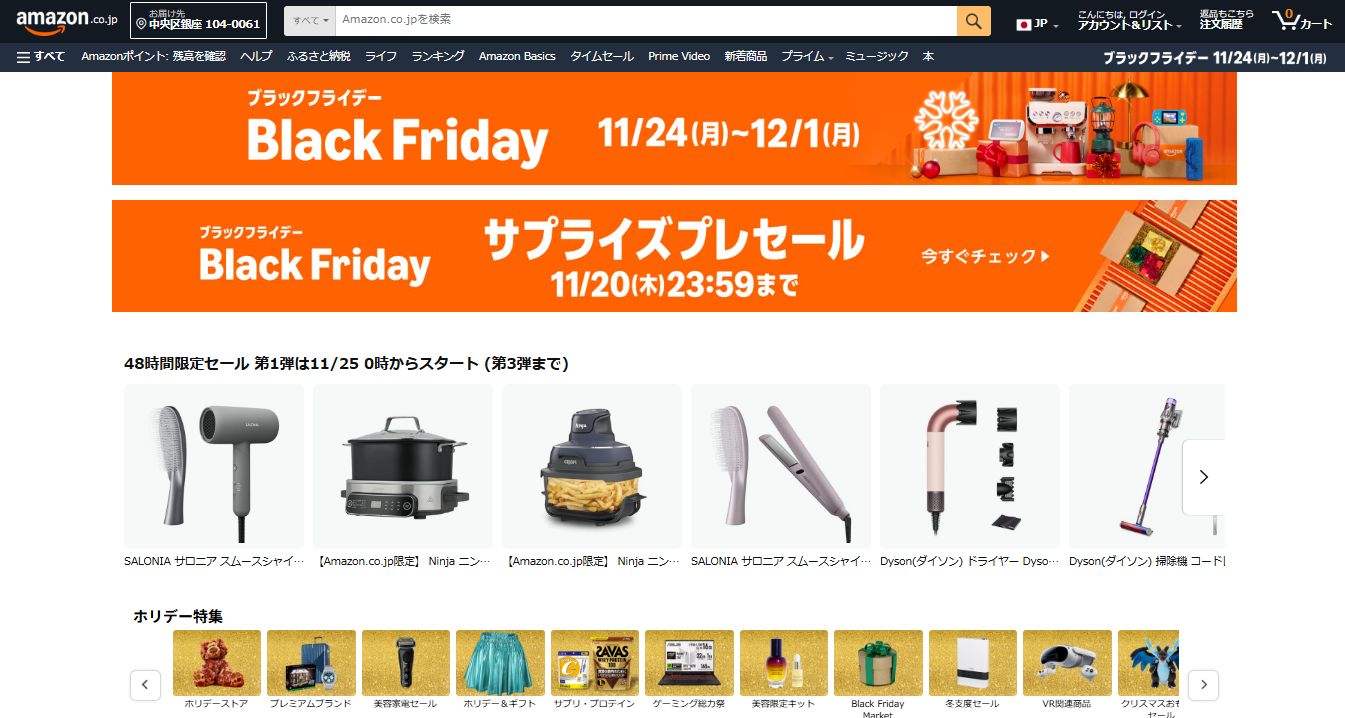
Task: Open タイムセール in the navigation bar
Action: [x=602, y=56]
